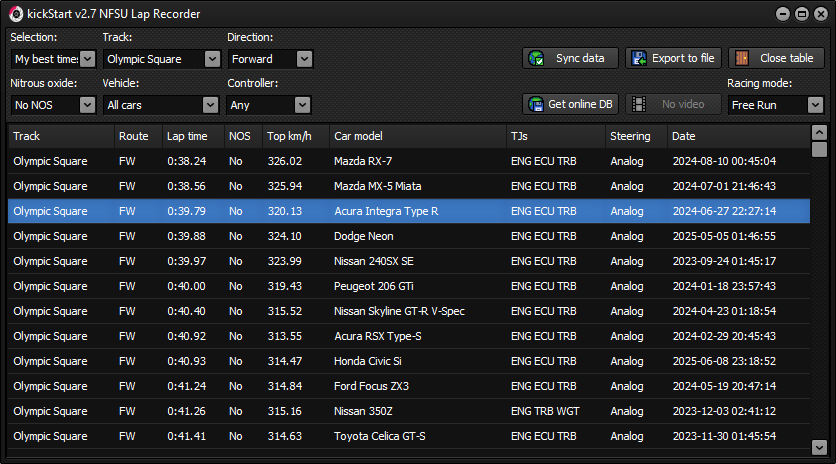
Task: Download the online DB
Action: [x=570, y=104]
